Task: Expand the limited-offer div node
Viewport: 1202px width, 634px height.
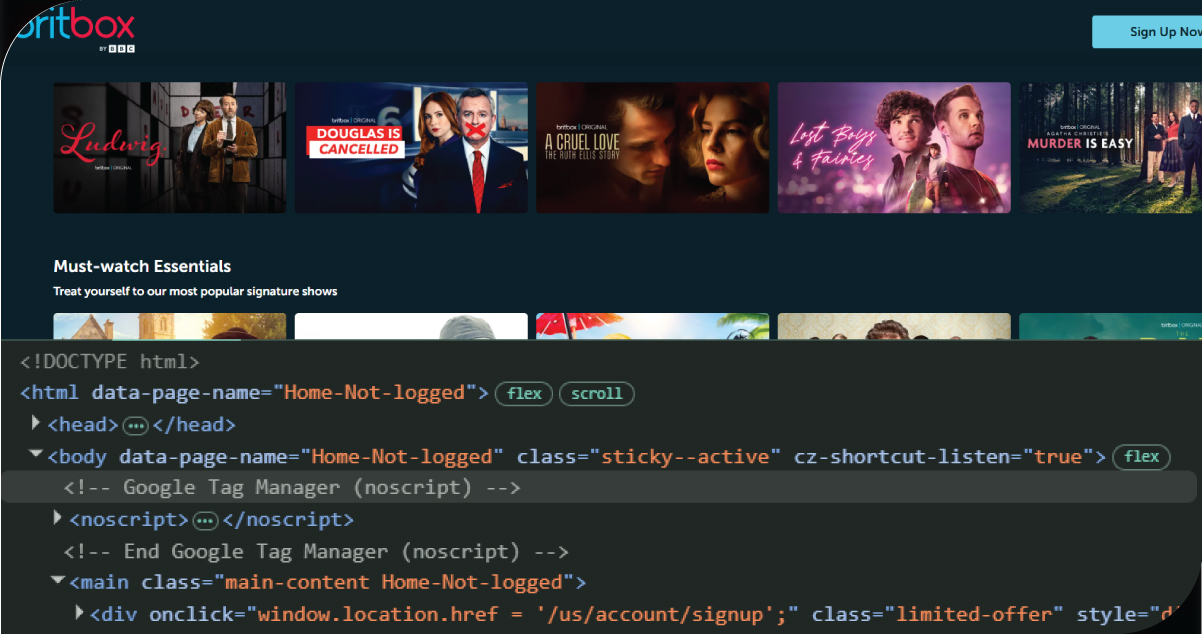Action: (80, 613)
